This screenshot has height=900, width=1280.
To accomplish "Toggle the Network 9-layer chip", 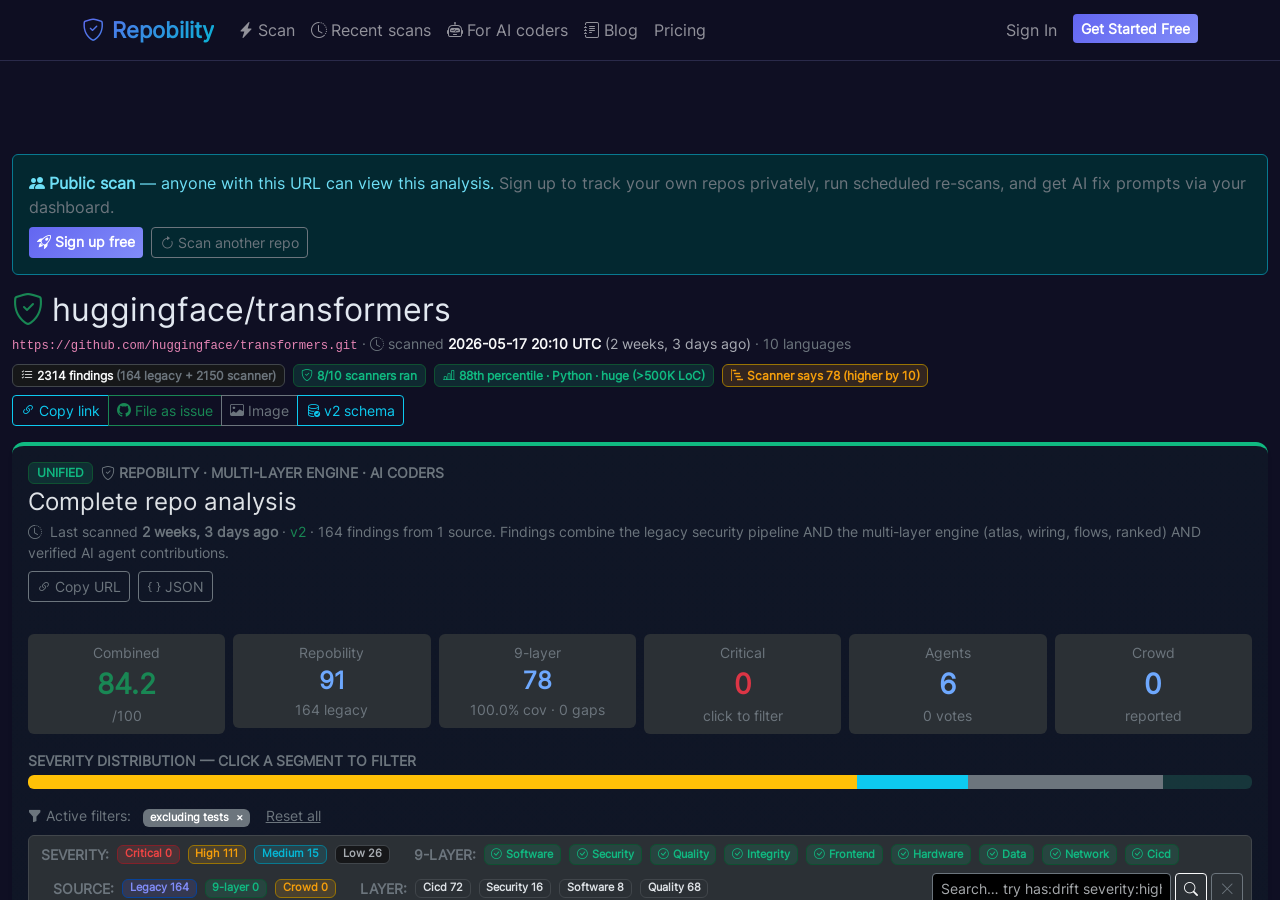I will pyautogui.click(x=1079, y=854).
